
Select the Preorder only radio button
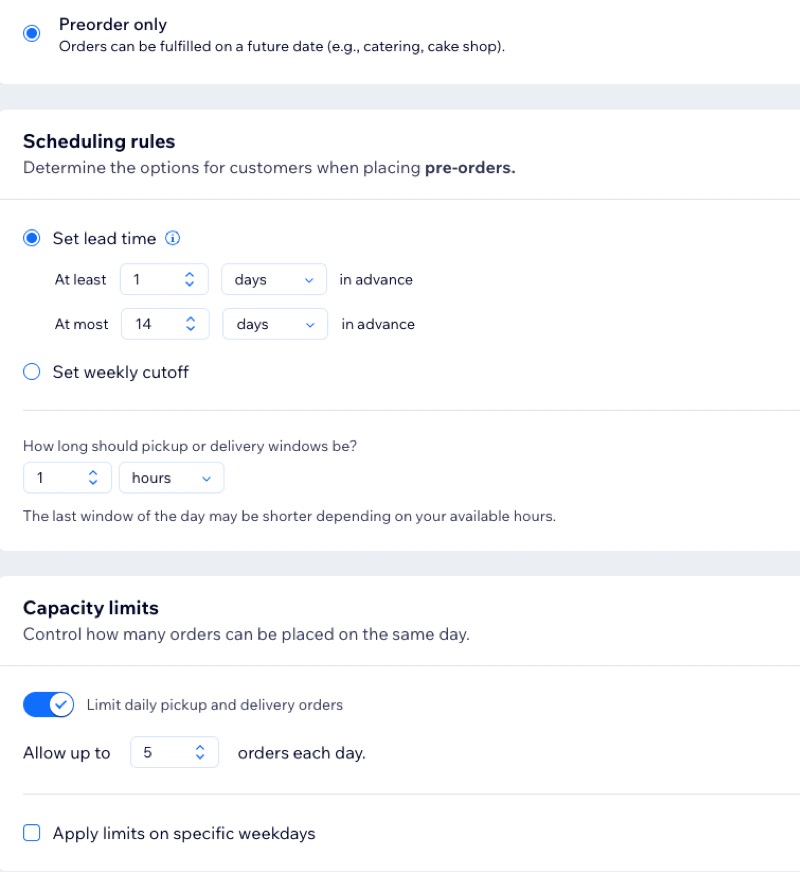32,33
